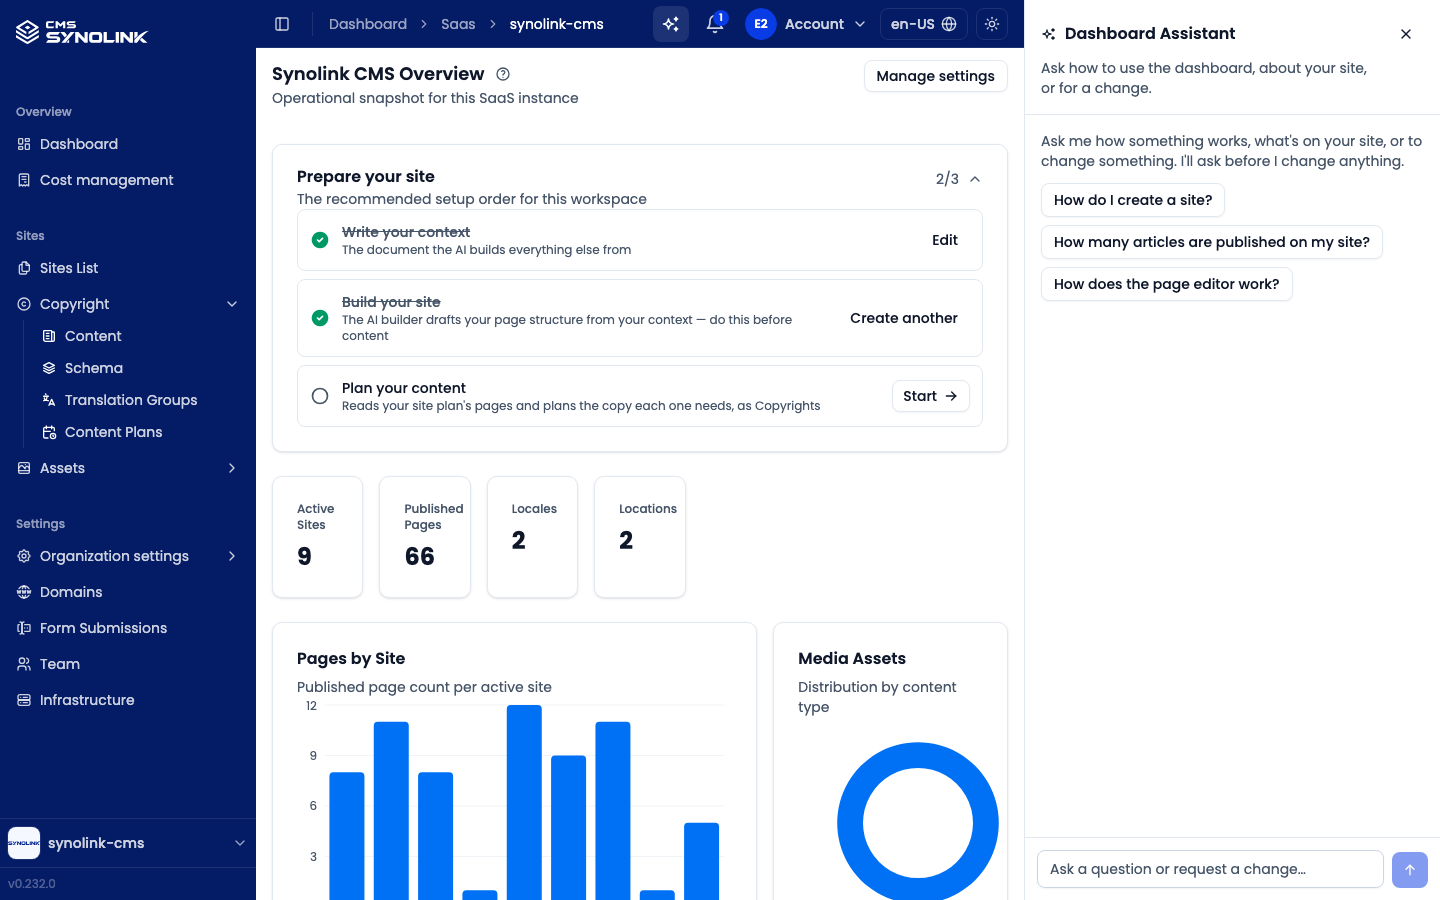The image size is (1440, 900).
Task: Open Schema under Copyright
Action: 140,368
